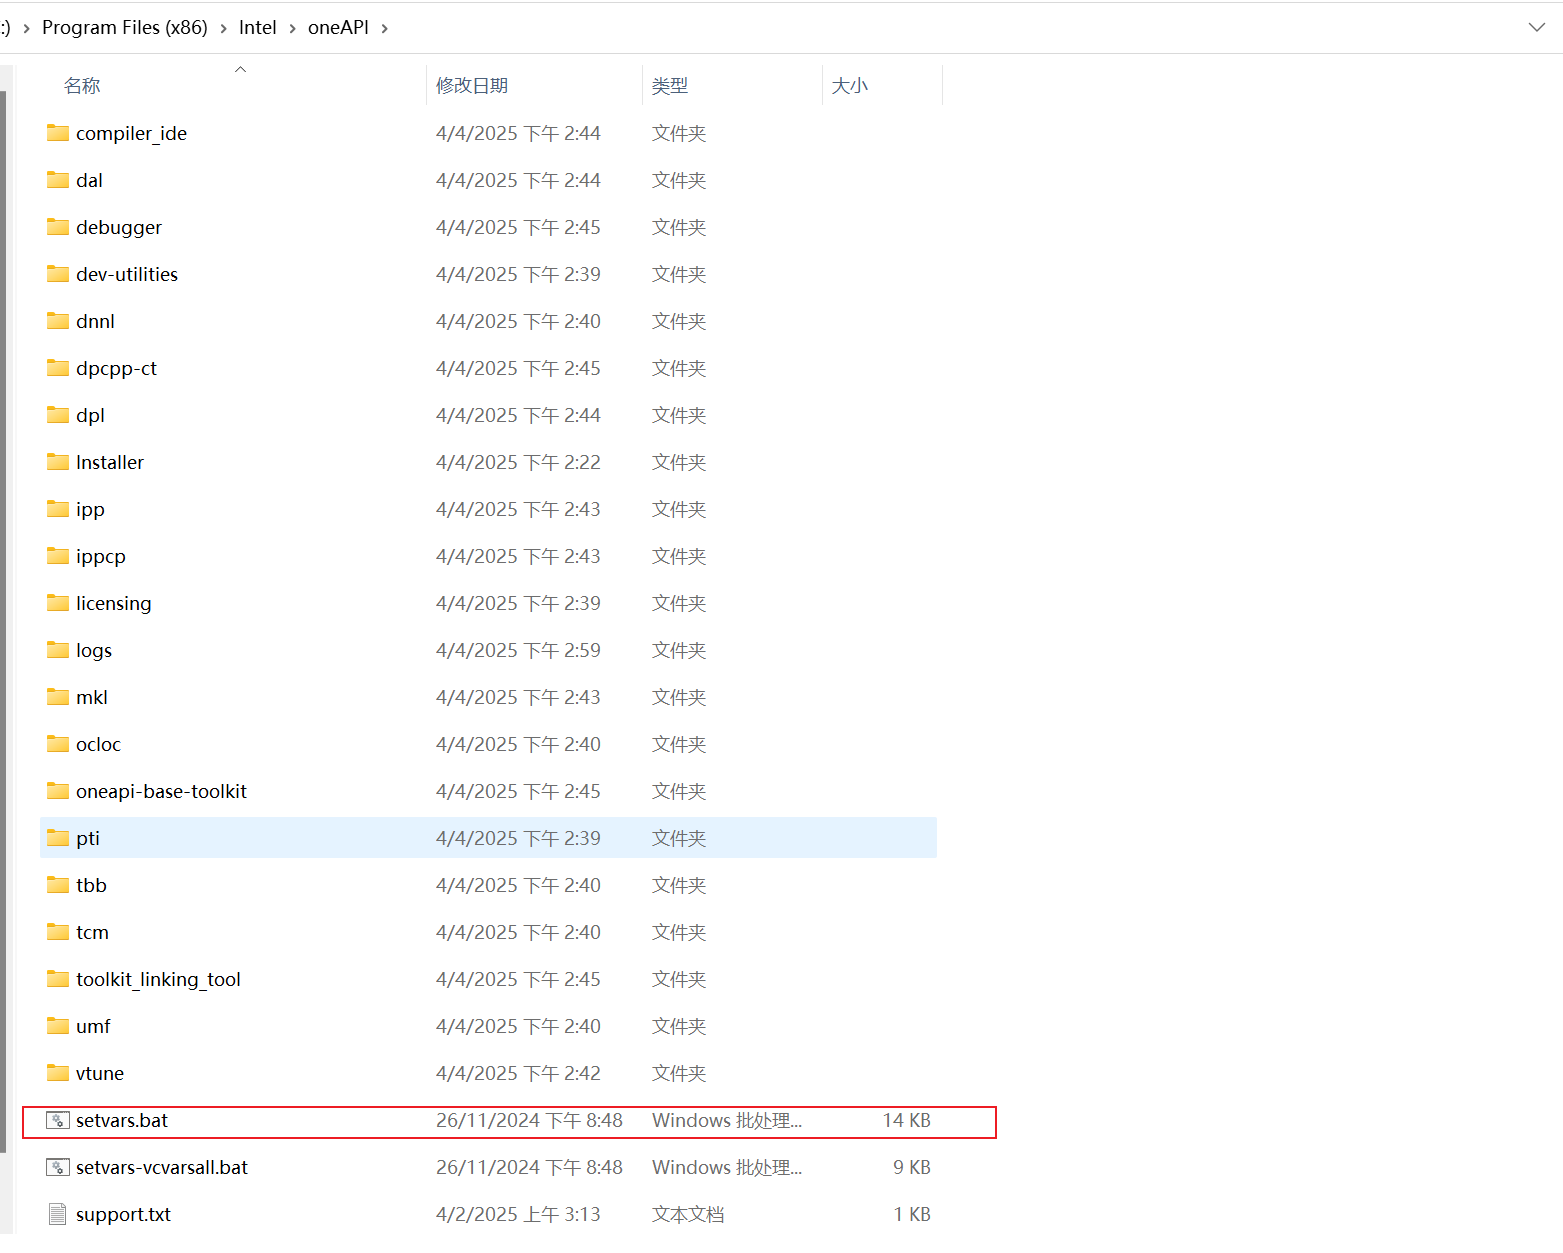
Task: Click the debugger folder name
Action: tap(119, 227)
